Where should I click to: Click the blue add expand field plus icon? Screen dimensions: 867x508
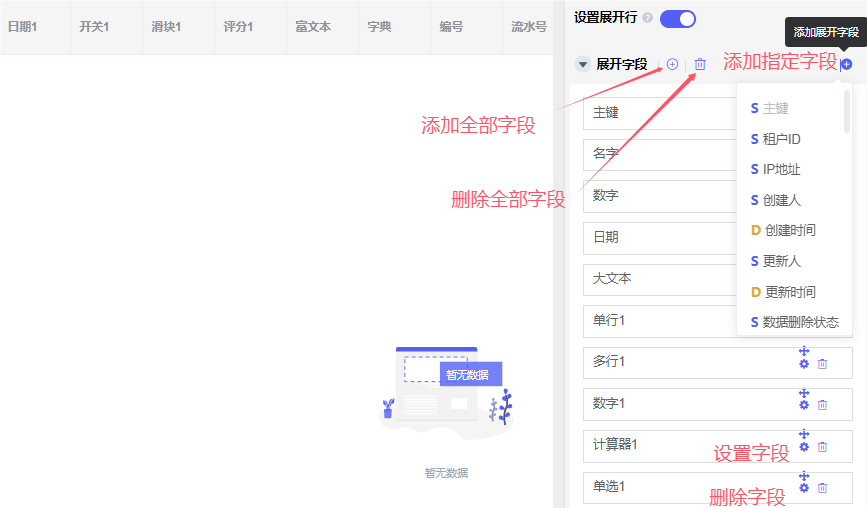[847, 64]
